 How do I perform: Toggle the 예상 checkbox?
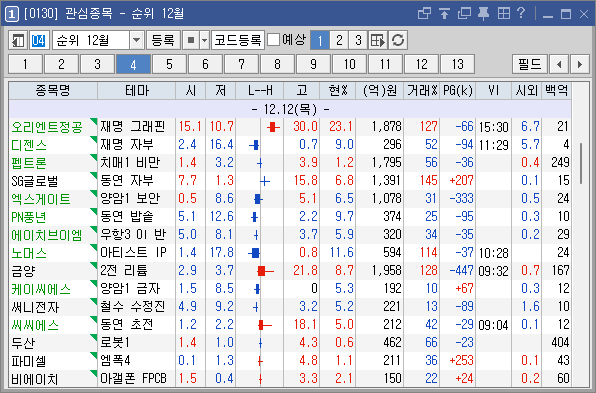click(x=273, y=40)
